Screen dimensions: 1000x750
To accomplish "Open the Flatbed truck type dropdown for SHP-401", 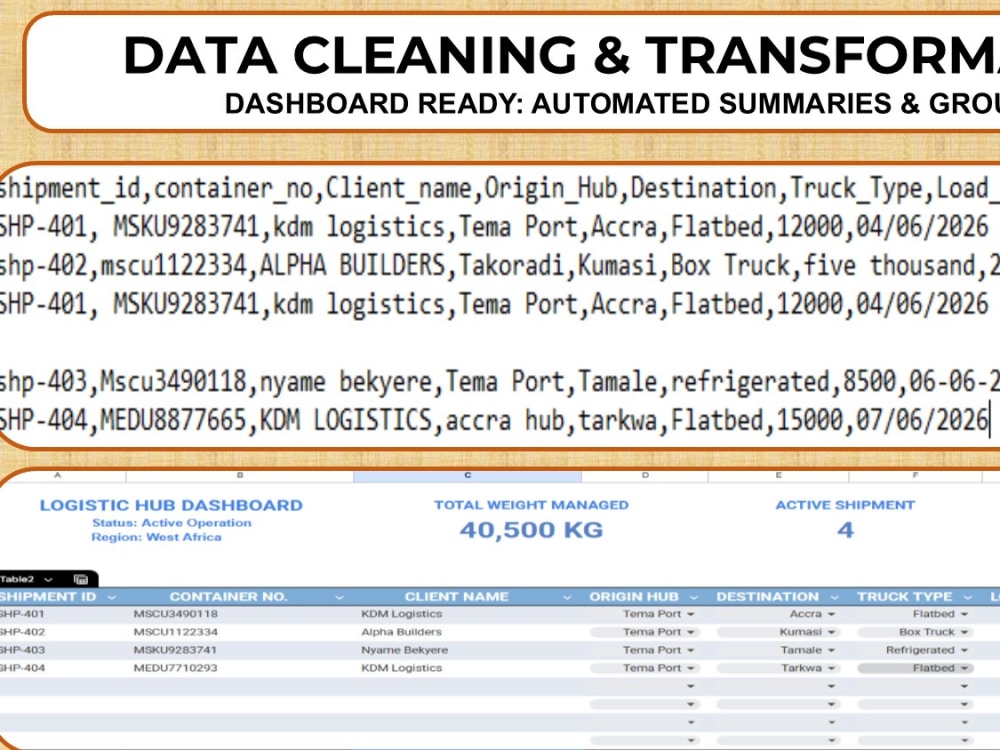I will [964, 614].
